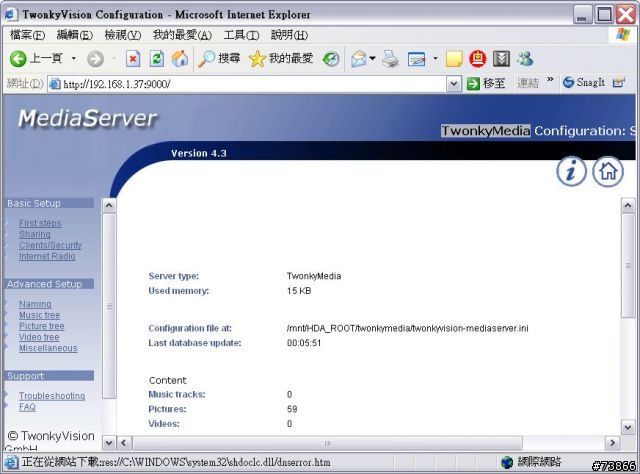Image resolution: width=640 pixels, height=474 pixels.
Task: Print the page using the printer icon
Action: click(x=391, y=59)
